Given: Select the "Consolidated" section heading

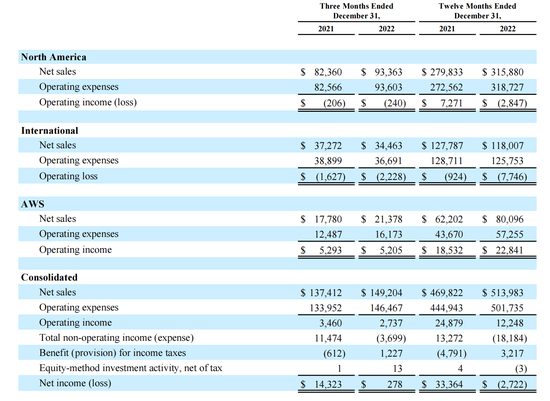Looking at the screenshot, I should [x=49, y=278].
